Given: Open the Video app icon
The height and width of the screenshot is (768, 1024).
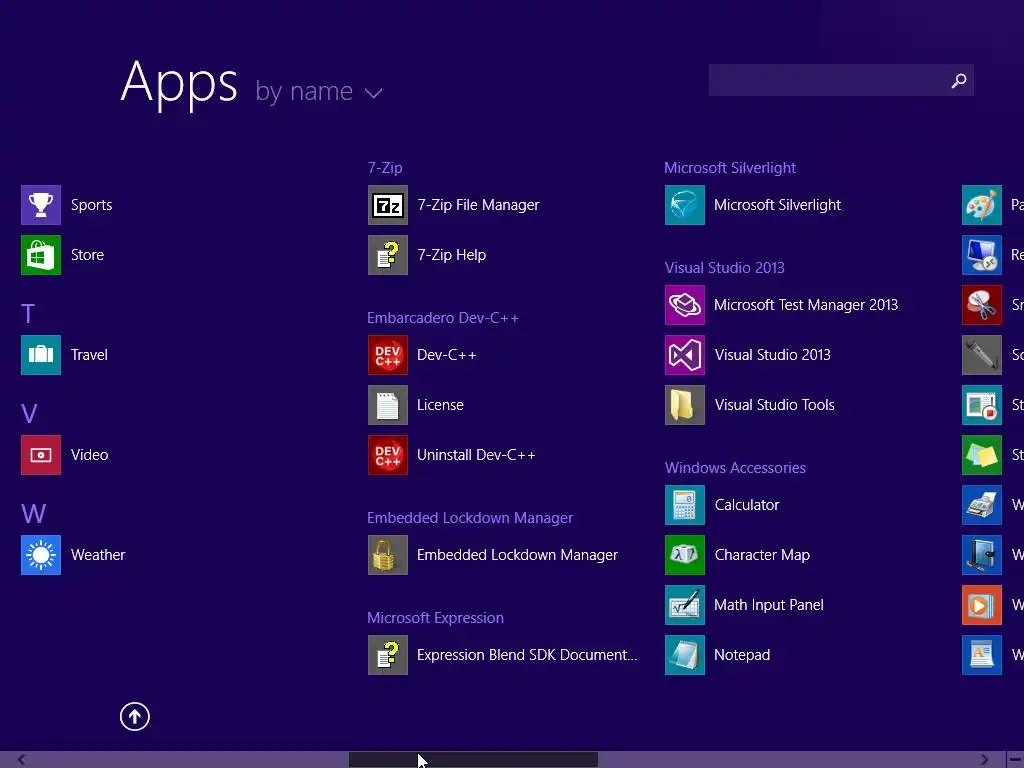Looking at the screenshot, I should (40, 455).
